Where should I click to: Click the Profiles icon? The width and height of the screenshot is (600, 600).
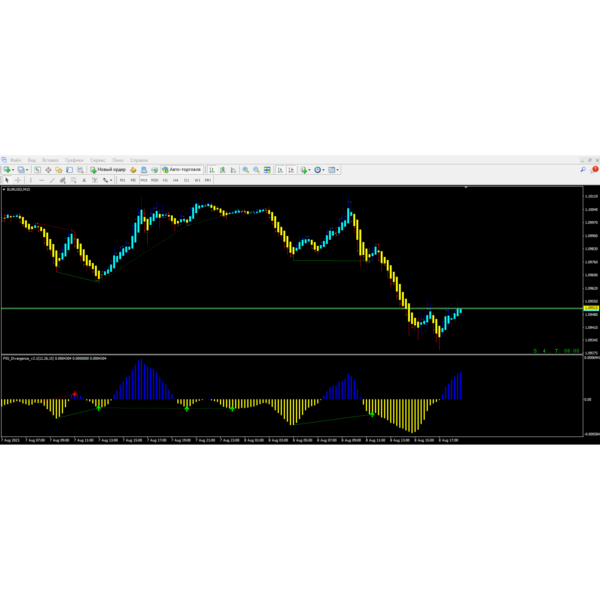click(21, 170)
